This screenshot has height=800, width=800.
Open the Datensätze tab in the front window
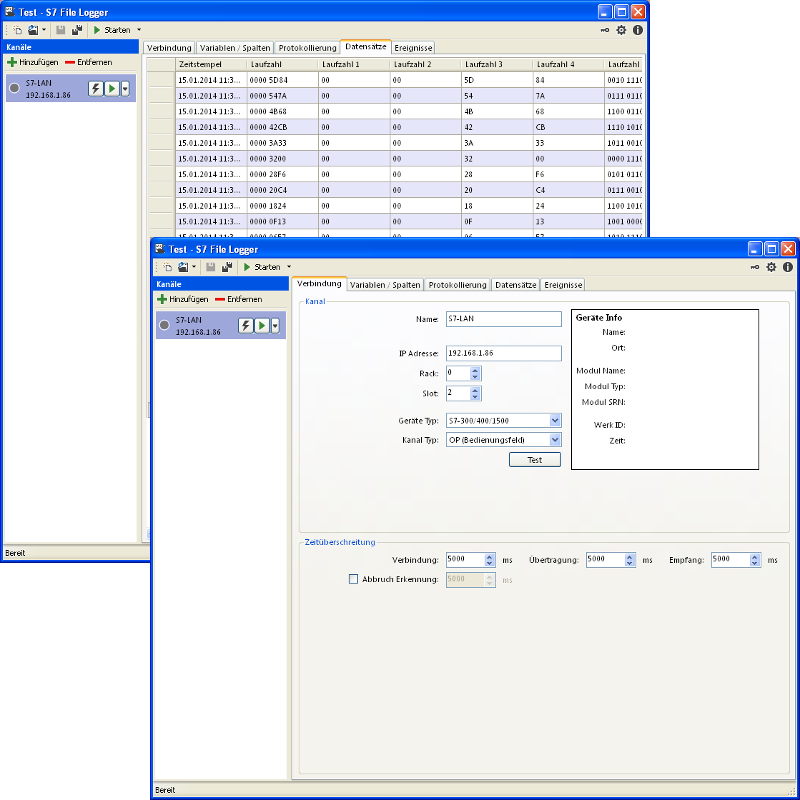(x=515, y=285)
